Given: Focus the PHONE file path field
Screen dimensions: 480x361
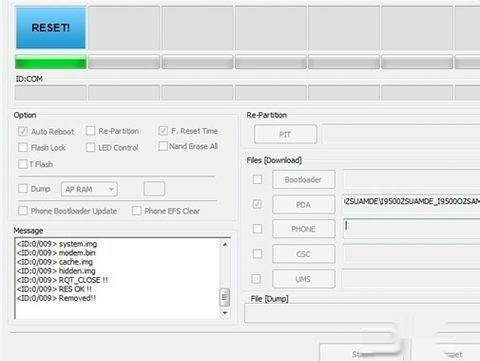Looking at the screenshot, I should pyautogui.click(x=412, y=228).
